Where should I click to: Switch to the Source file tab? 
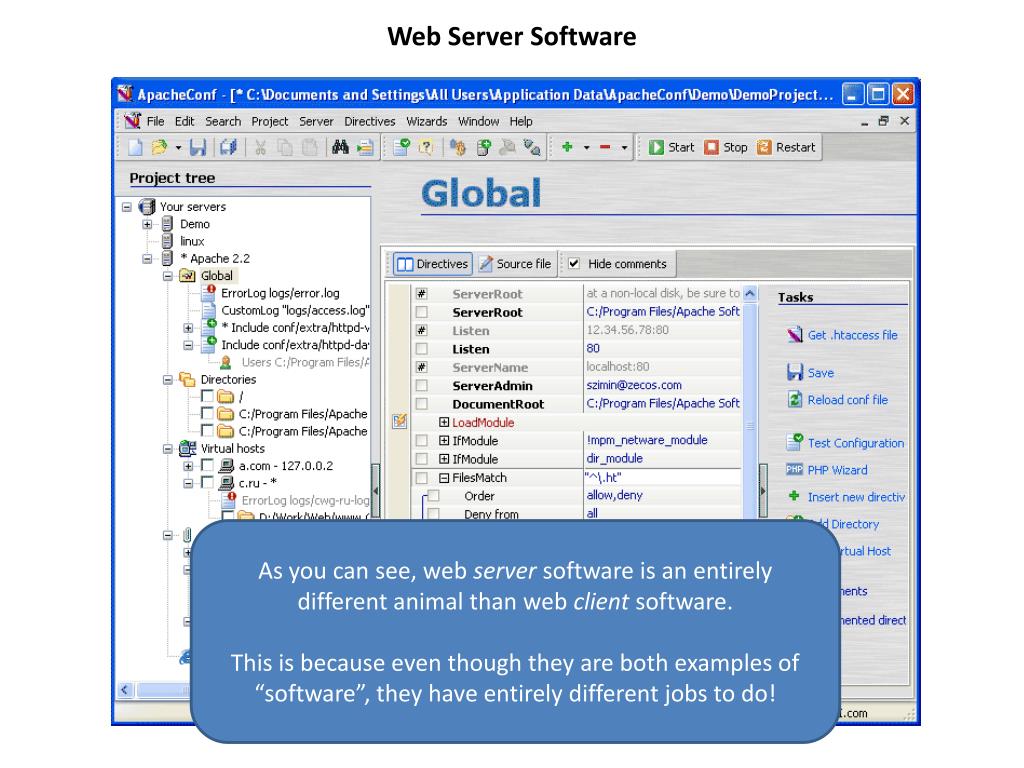coord(516,264)
